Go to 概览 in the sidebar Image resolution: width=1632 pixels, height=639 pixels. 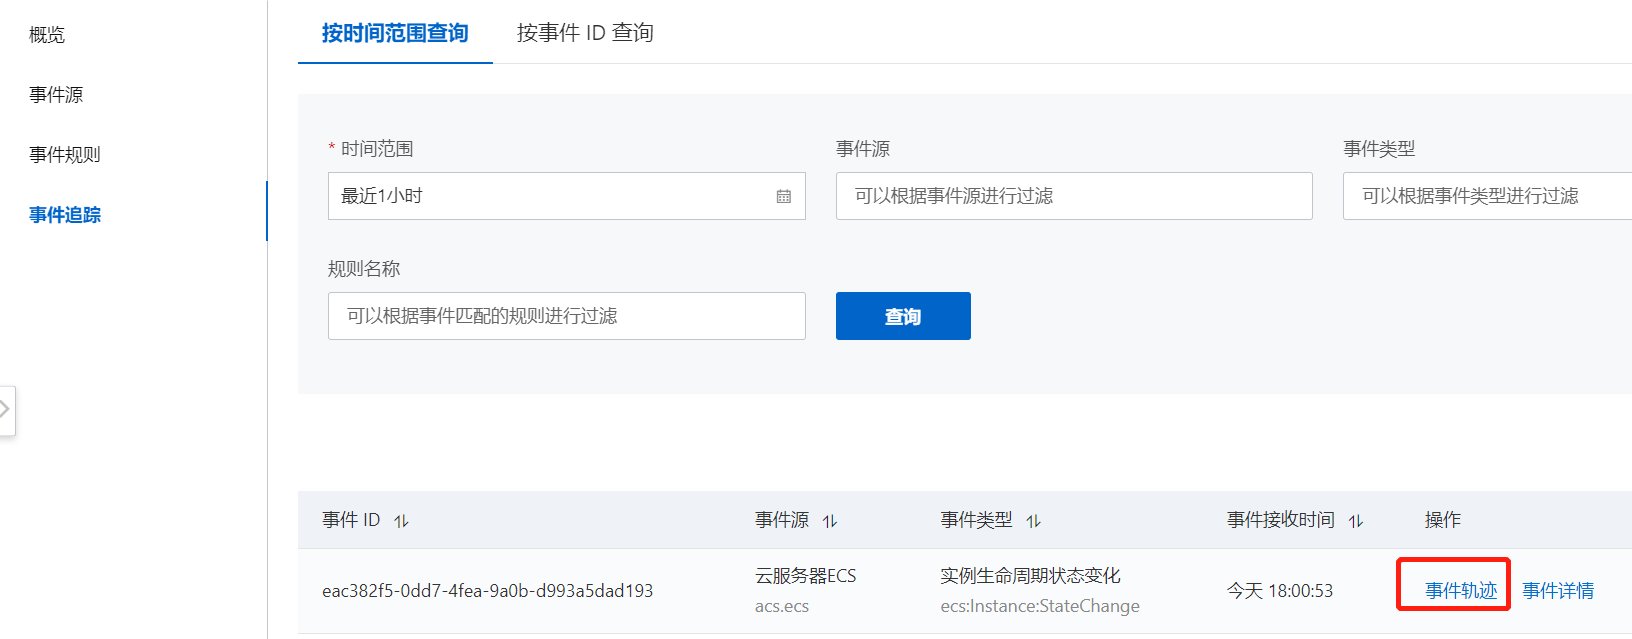coord(47,35)
